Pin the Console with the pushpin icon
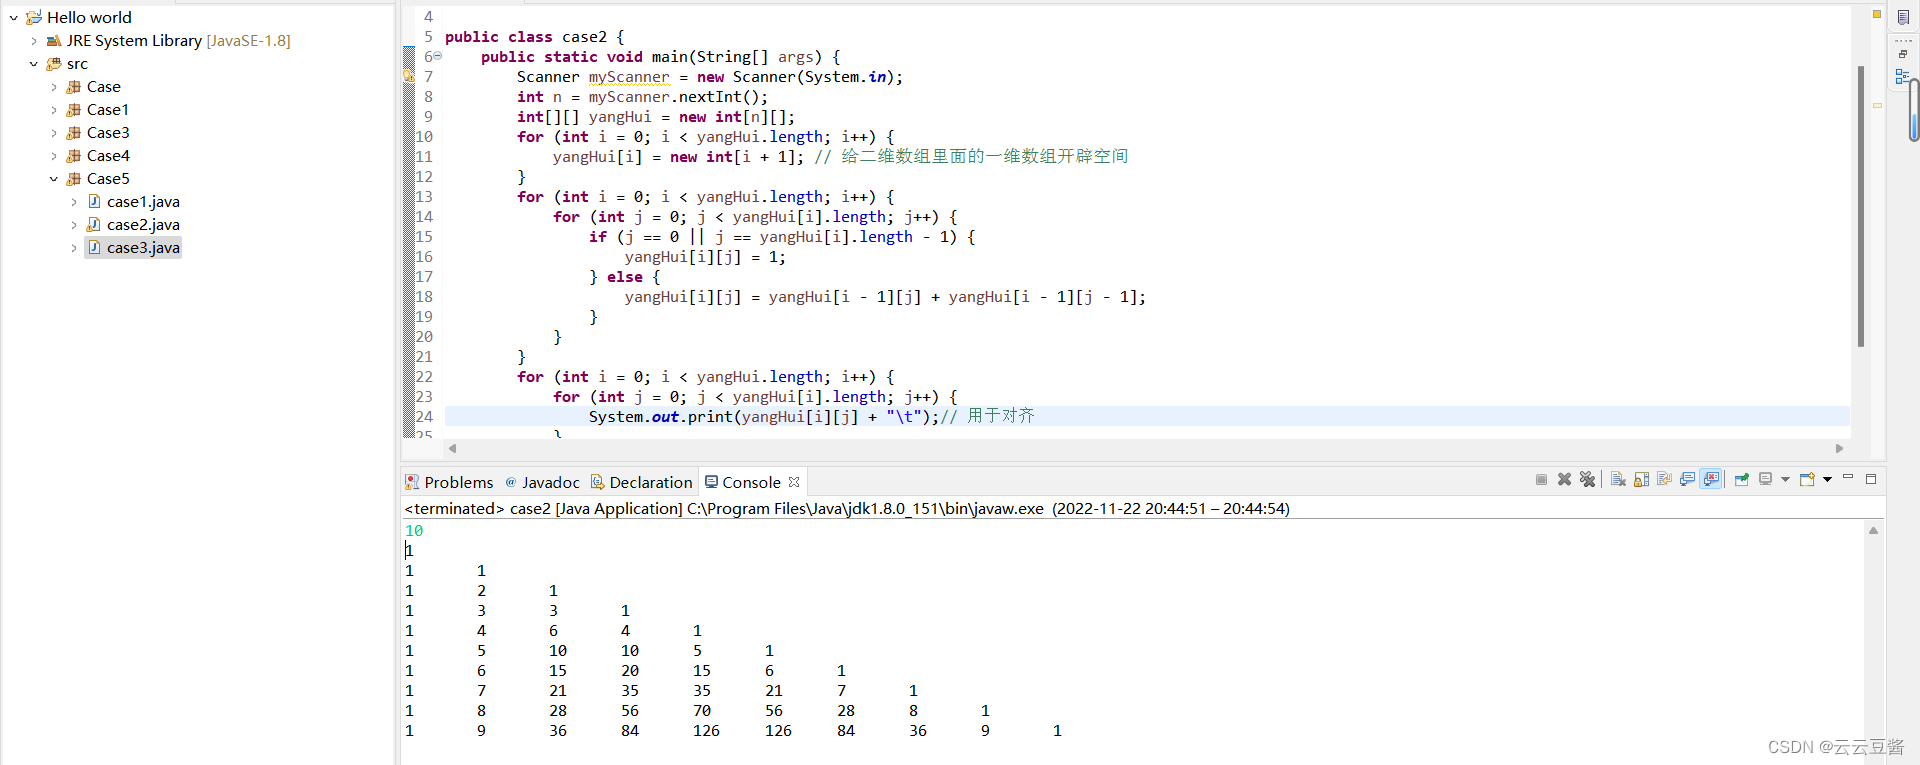This screenshot has width=1920, height=765. 1741,480
